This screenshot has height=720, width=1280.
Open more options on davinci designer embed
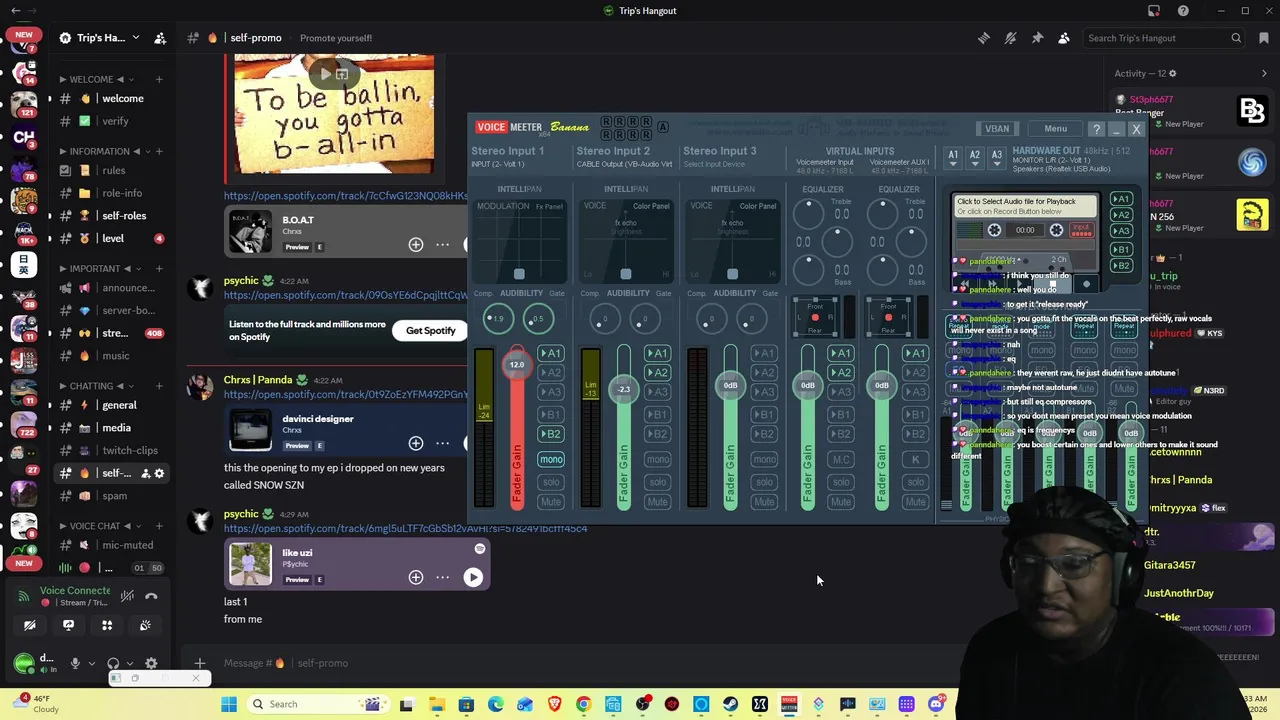pos(443,443)
